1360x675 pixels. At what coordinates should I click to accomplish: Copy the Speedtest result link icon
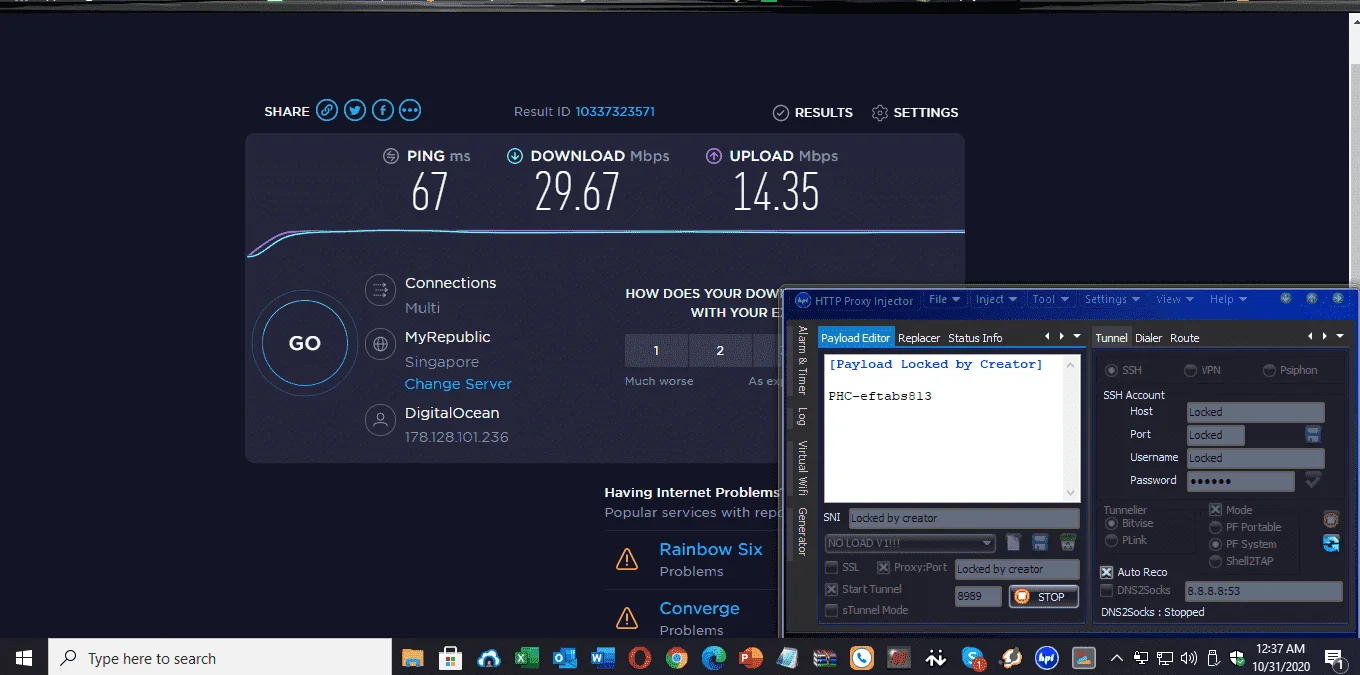pyautogui.click(x=327, y=111)
